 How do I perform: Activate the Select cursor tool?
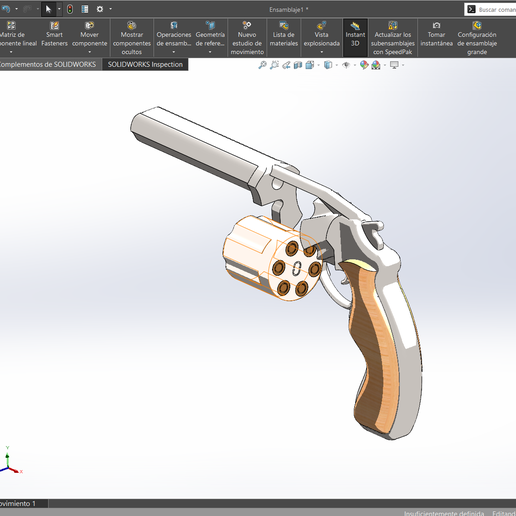click(48, 9)
